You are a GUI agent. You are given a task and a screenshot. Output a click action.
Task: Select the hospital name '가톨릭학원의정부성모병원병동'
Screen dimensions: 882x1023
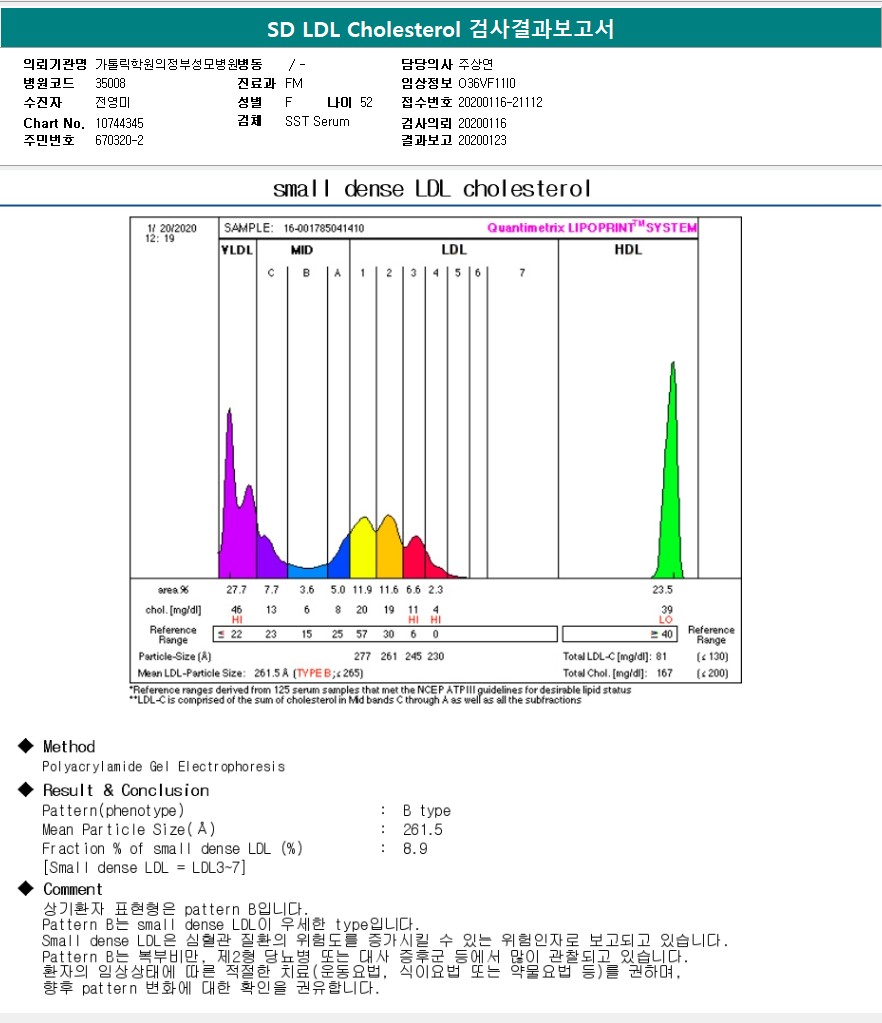pyautogui.click(x=179, y=64)
